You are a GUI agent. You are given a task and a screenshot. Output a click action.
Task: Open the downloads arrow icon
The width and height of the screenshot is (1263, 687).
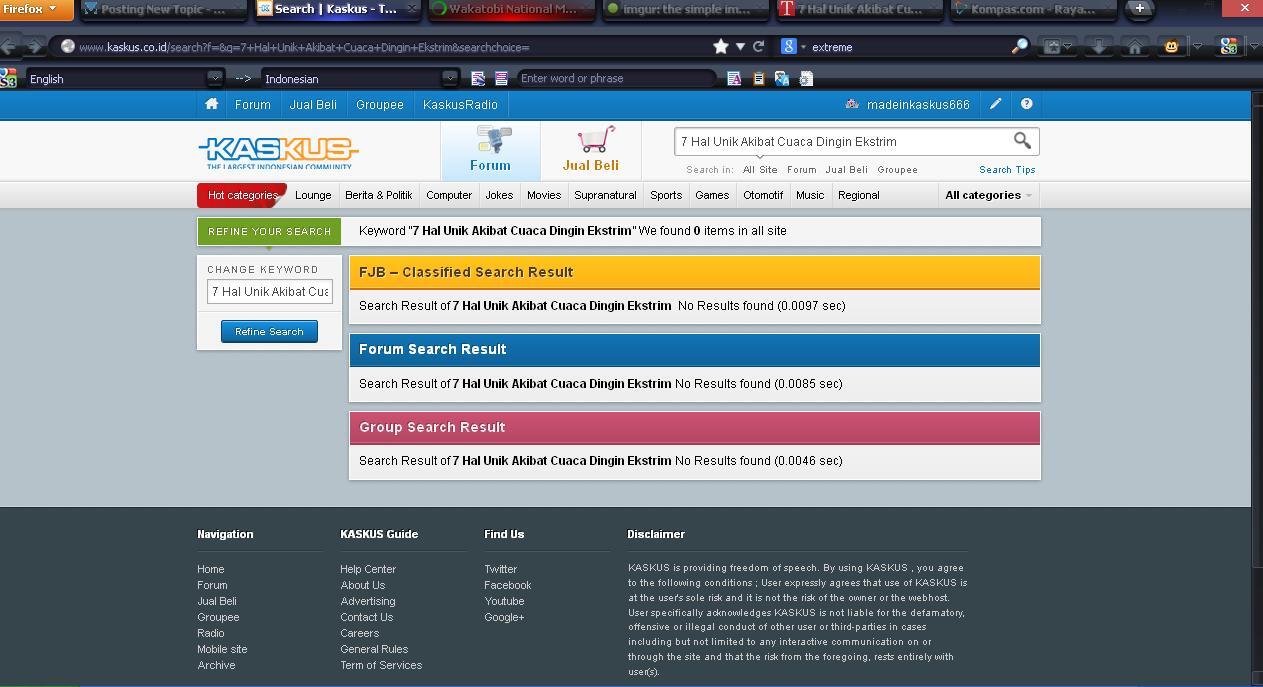tap(1098, 46)
